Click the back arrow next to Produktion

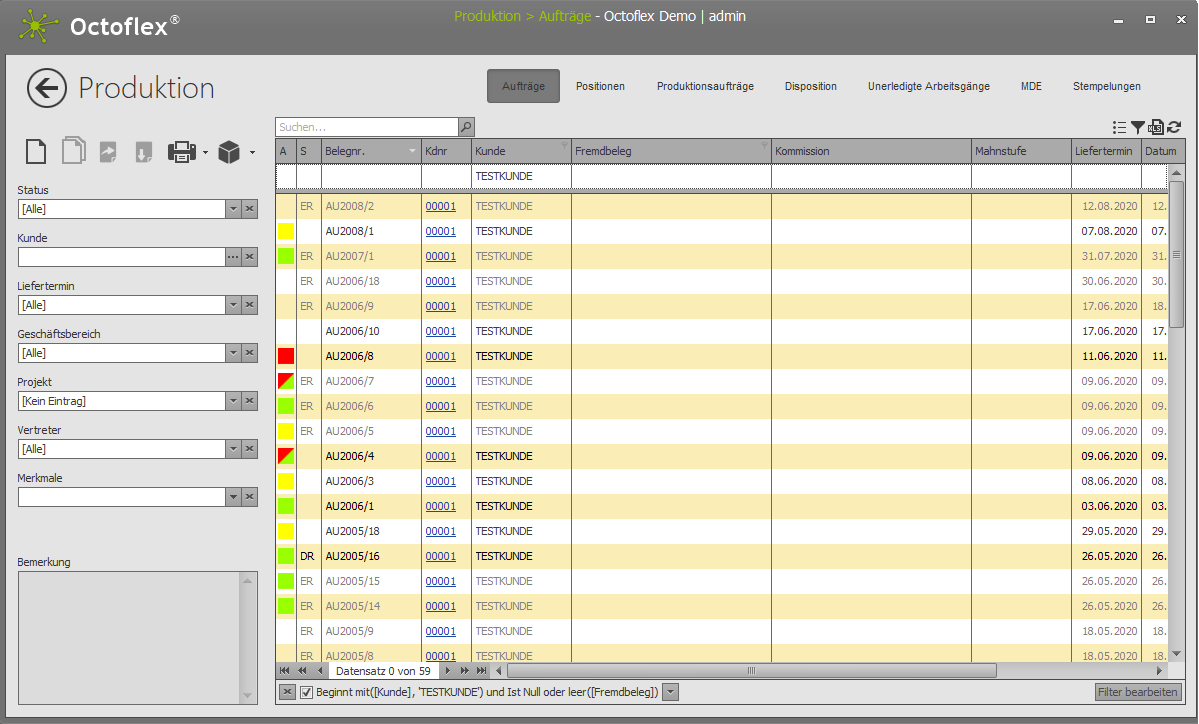(47, 88)
